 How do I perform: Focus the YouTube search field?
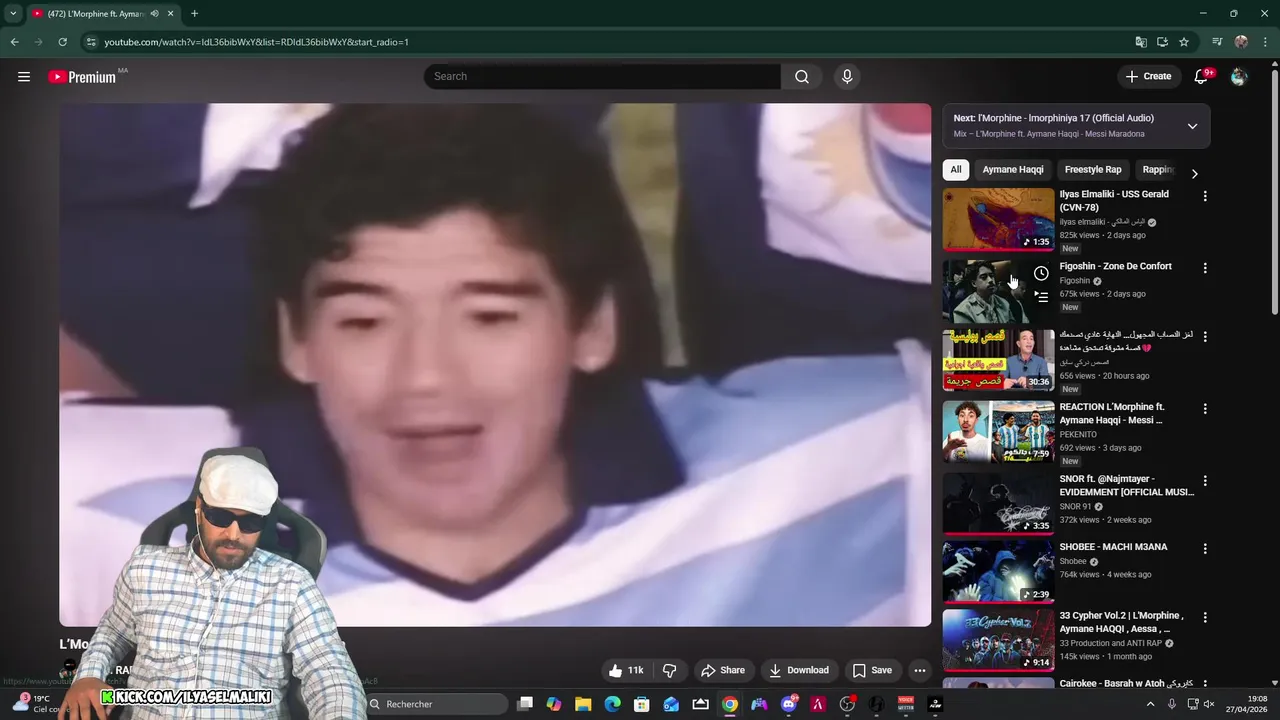click(602, 76)
